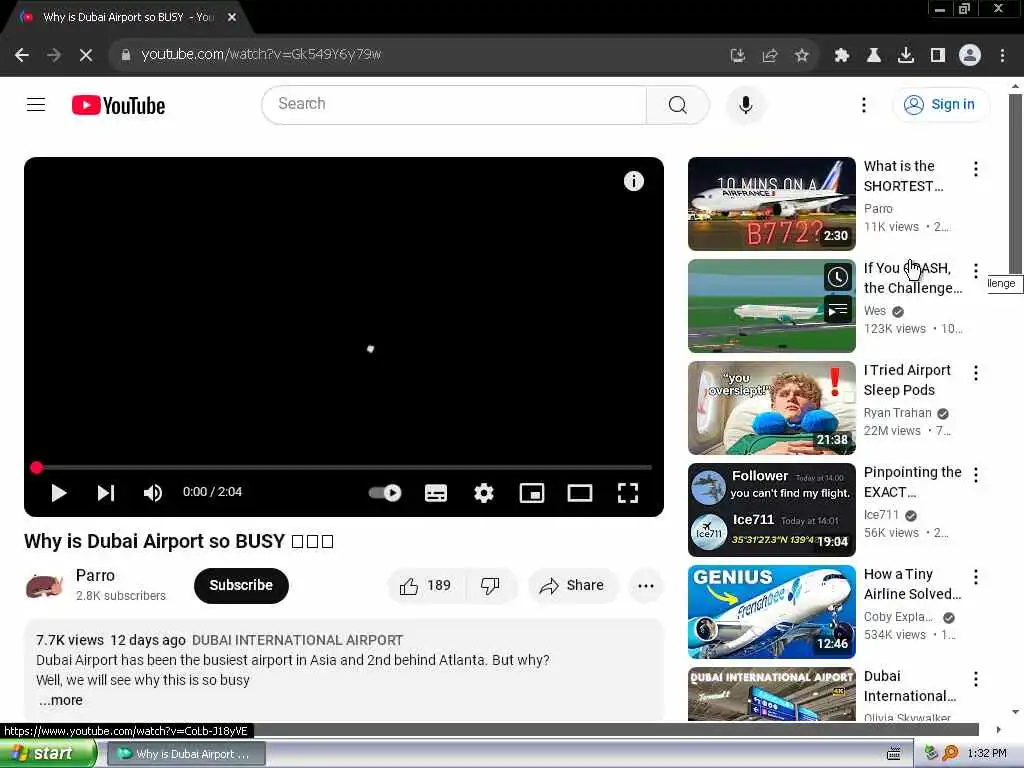The height and width of the screenshot is (768, 1024).
Task: Mute the video volume
Action: pyautogui.click(x=152, y=493)
